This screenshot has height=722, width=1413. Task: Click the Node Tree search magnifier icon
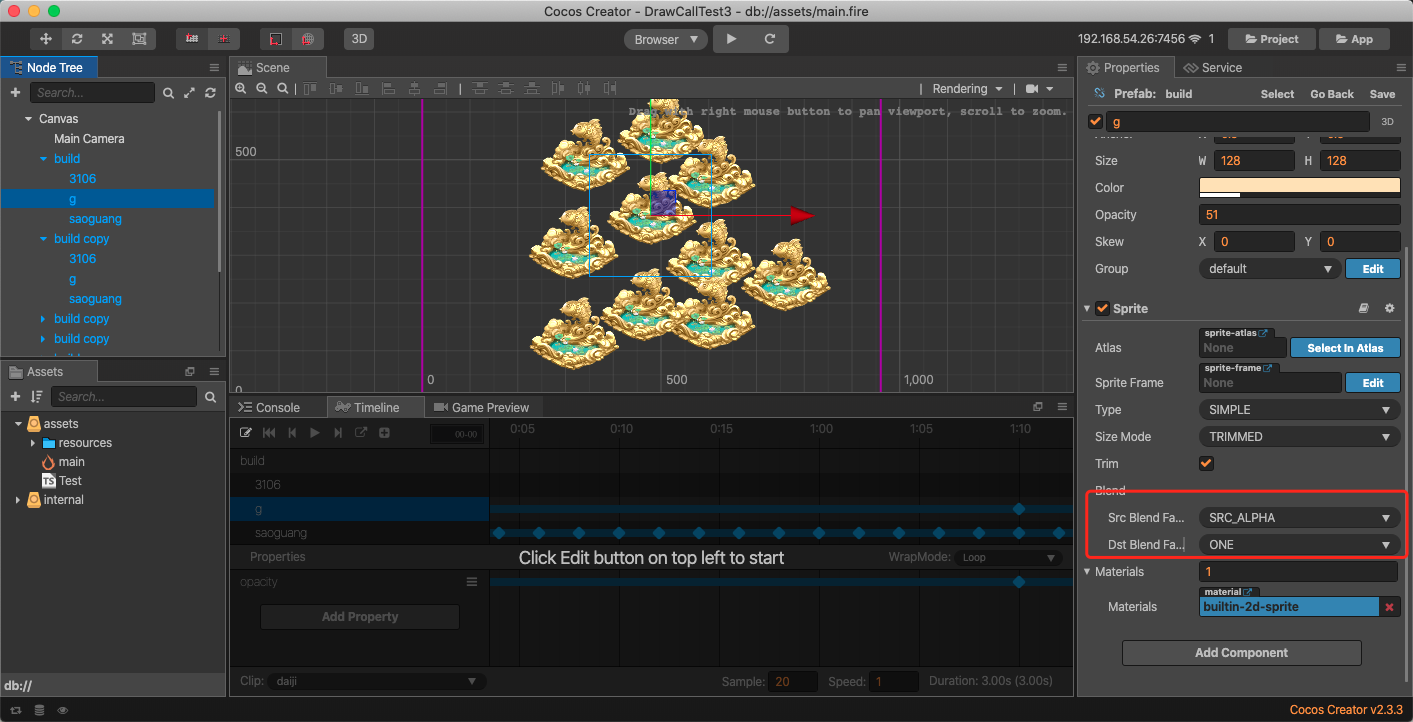click(168, 93)
